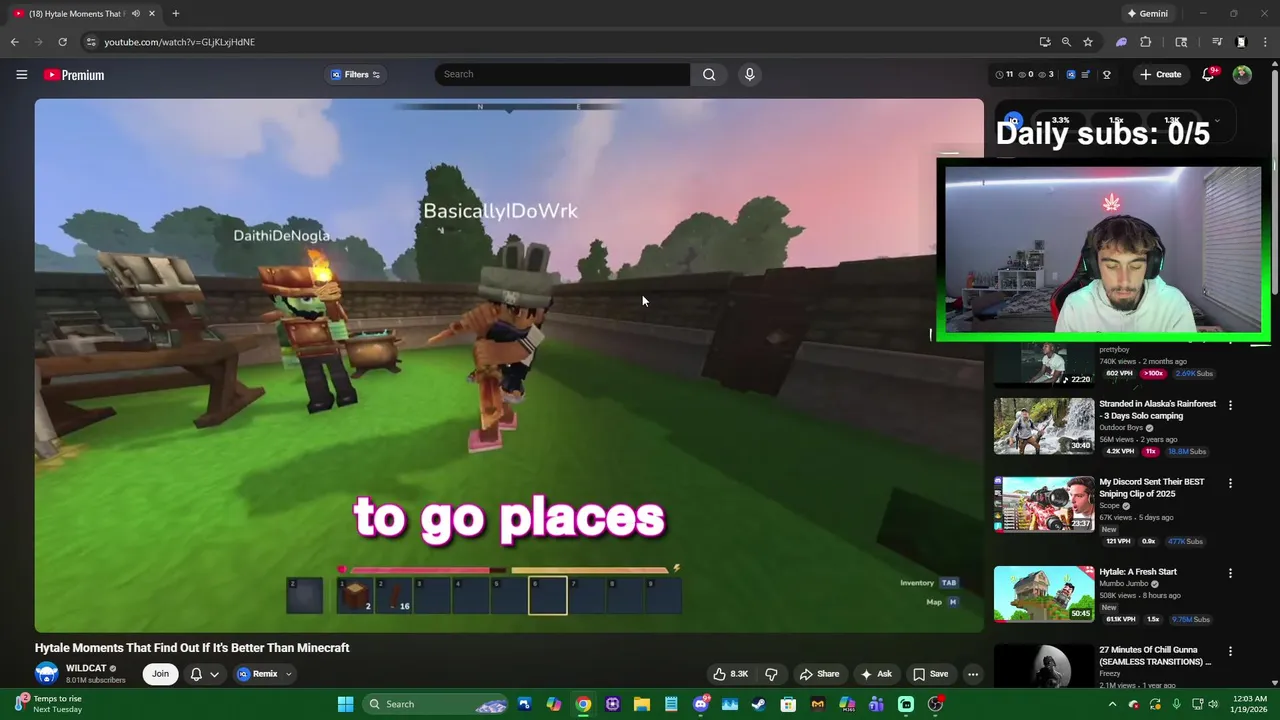
Task: Click the Remix button
Action: tap(257, 674)
